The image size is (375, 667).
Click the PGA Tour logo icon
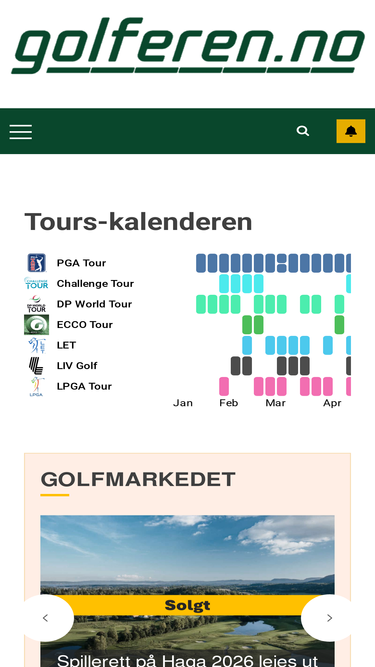37,263
